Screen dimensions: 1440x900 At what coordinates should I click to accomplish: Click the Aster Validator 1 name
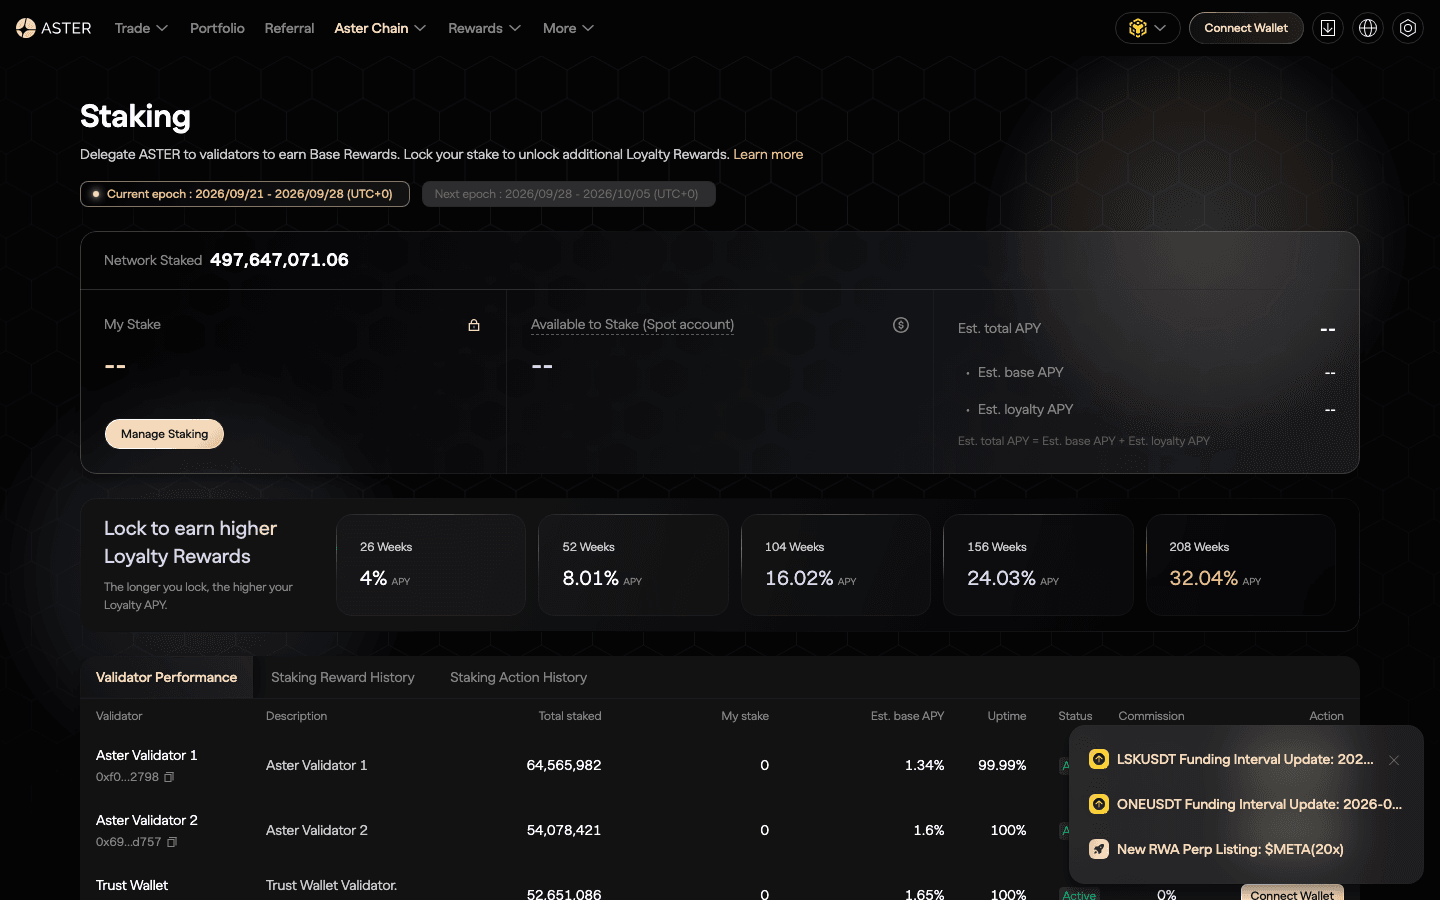click(x=146, y=755)
